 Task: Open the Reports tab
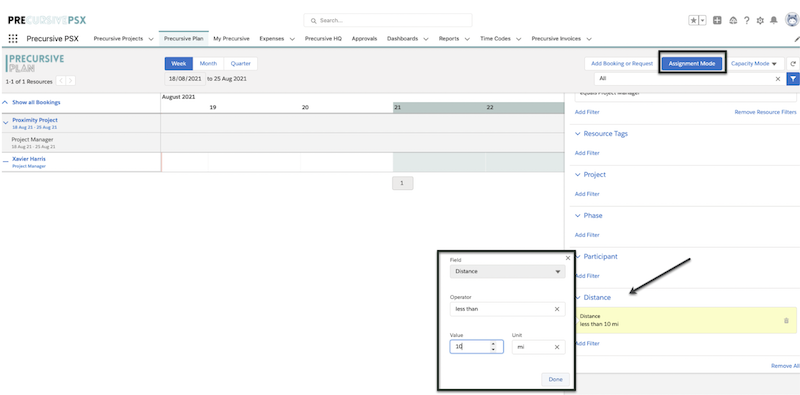448,39
